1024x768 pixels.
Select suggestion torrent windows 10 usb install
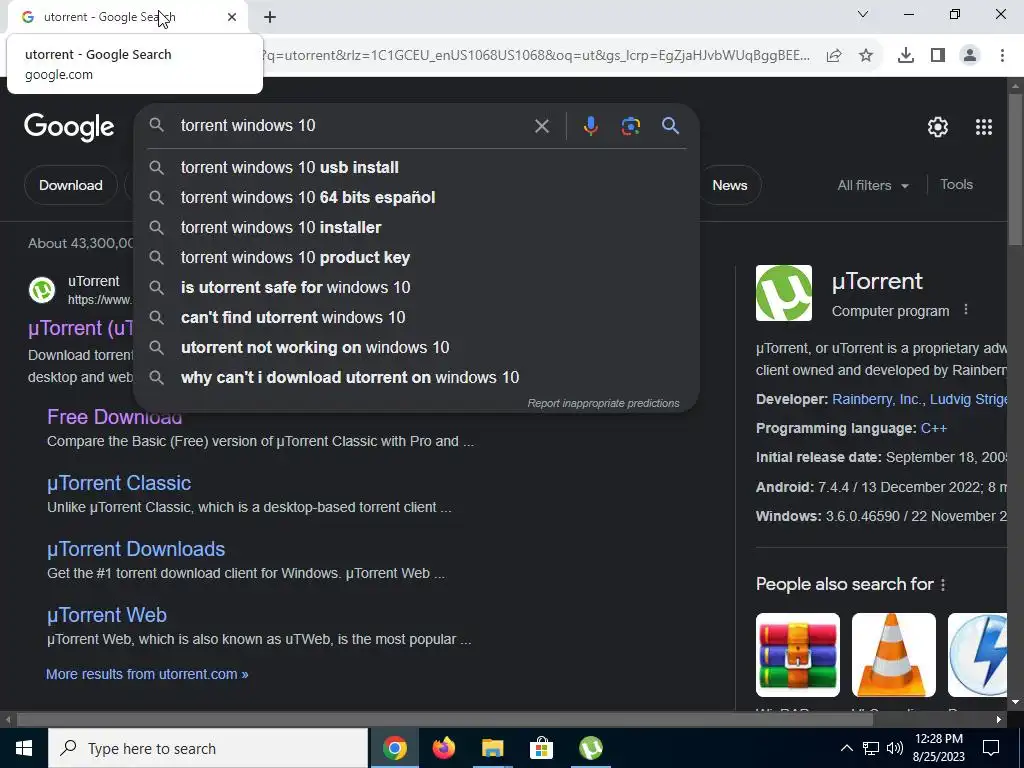pyautogui.click(x=416, y=167)
